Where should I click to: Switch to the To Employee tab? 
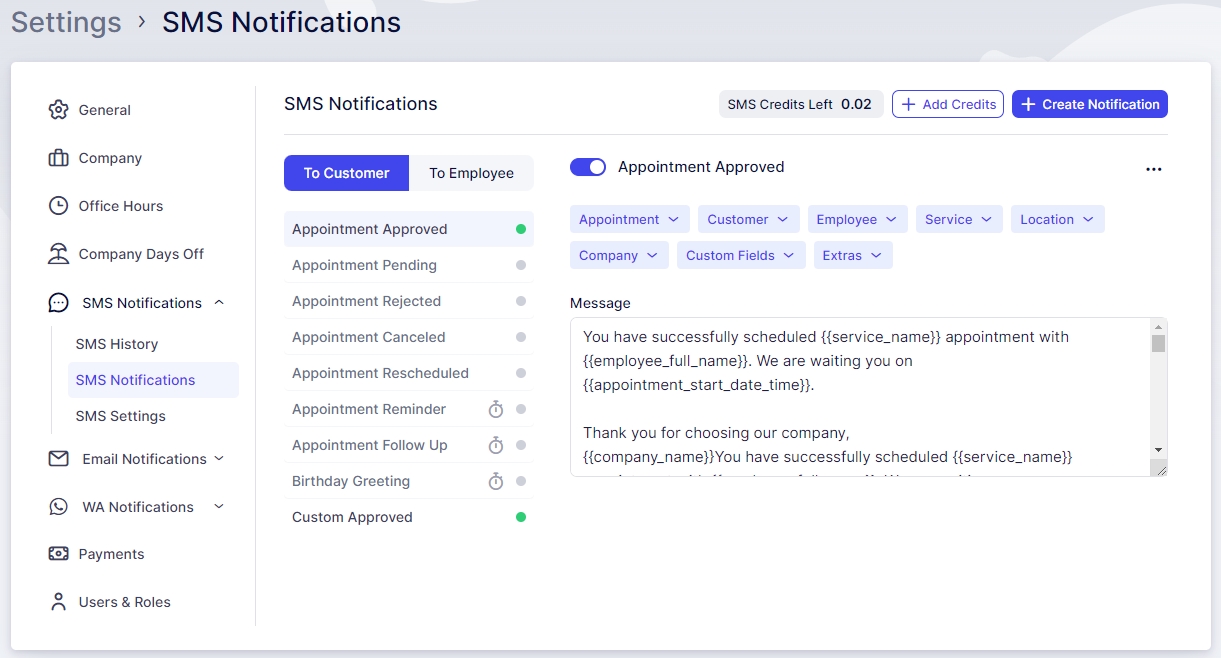(471, 173)
